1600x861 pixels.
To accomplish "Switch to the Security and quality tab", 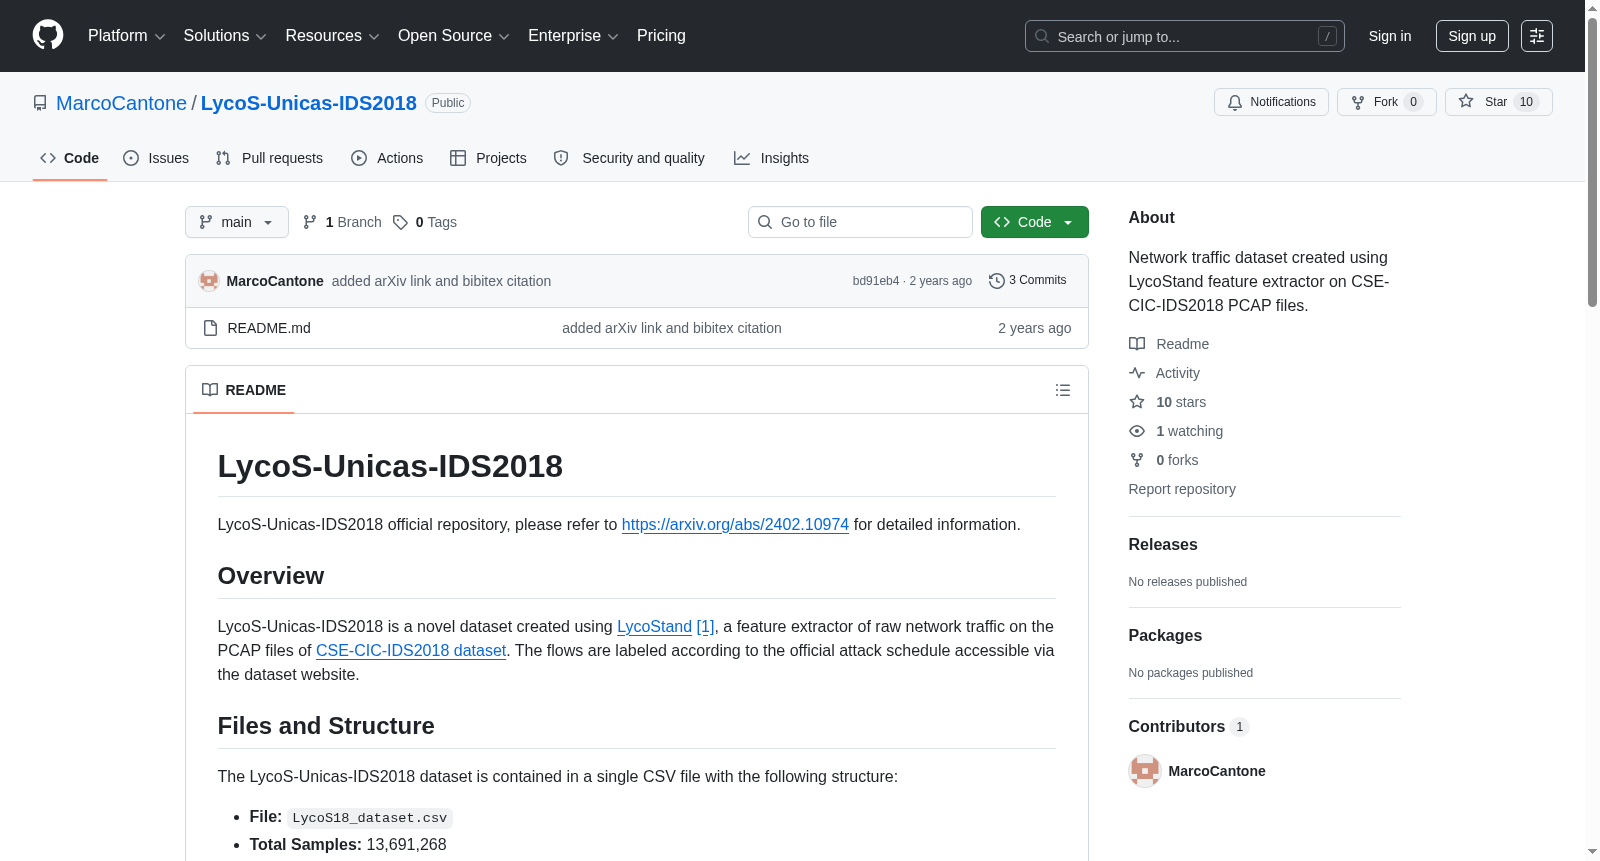I will [629, 158].
